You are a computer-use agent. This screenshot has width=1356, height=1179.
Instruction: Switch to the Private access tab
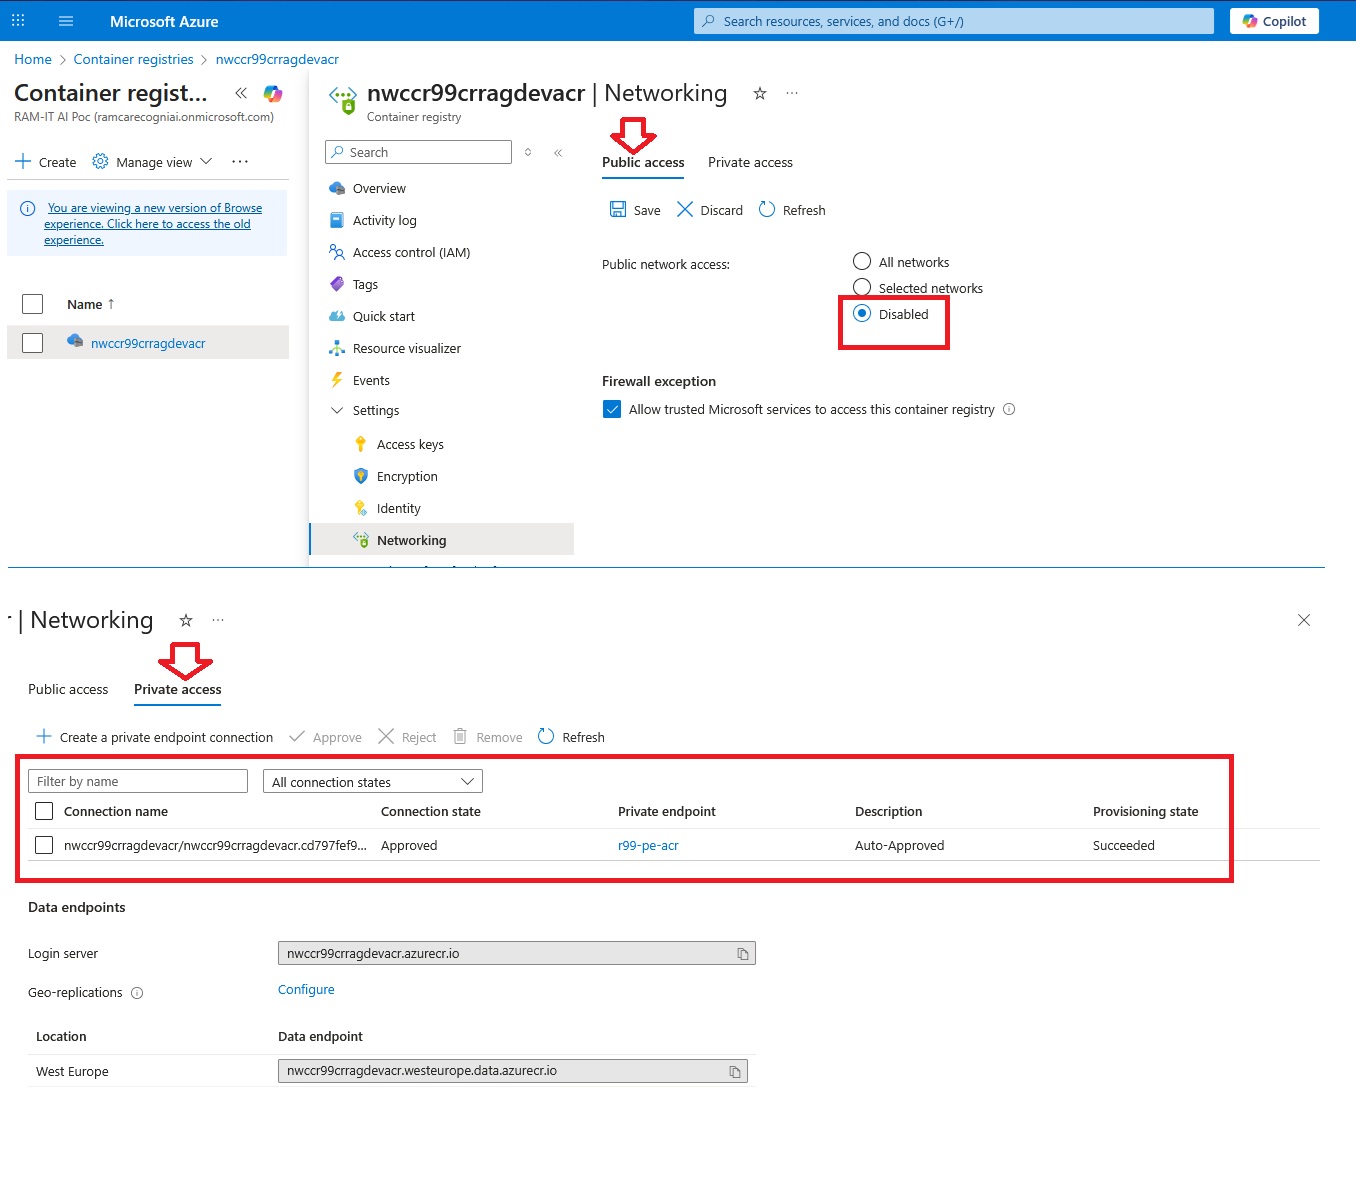(177, 689)
